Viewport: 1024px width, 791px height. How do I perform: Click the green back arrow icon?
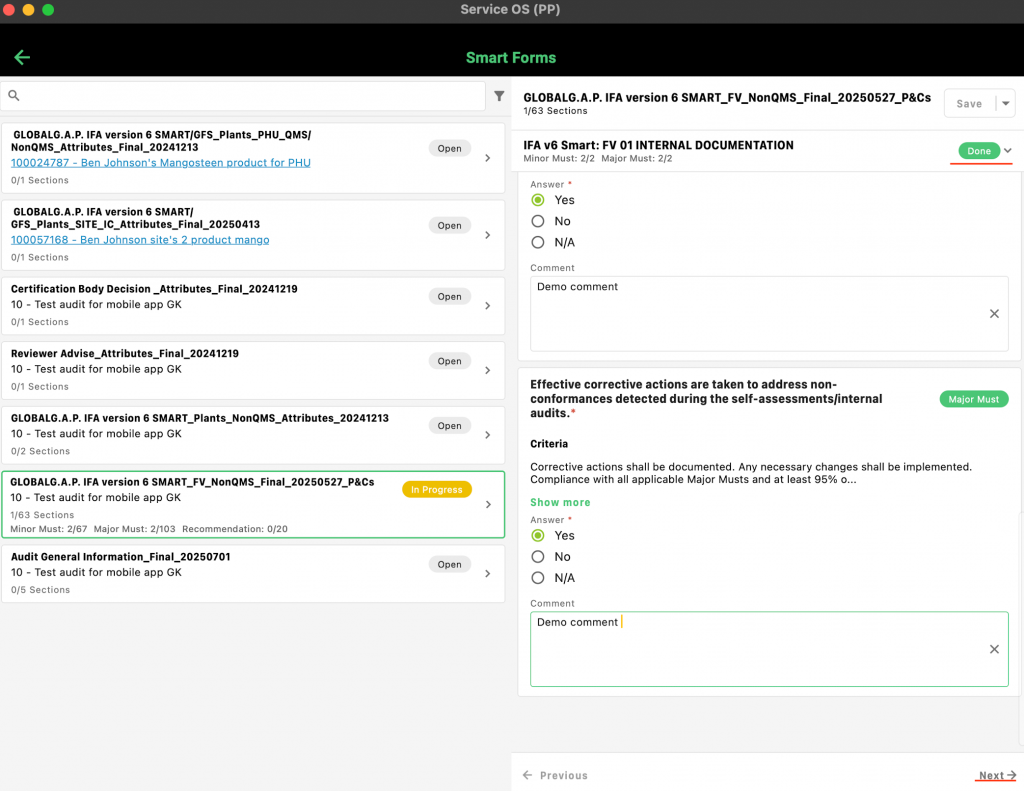(22, 58)
